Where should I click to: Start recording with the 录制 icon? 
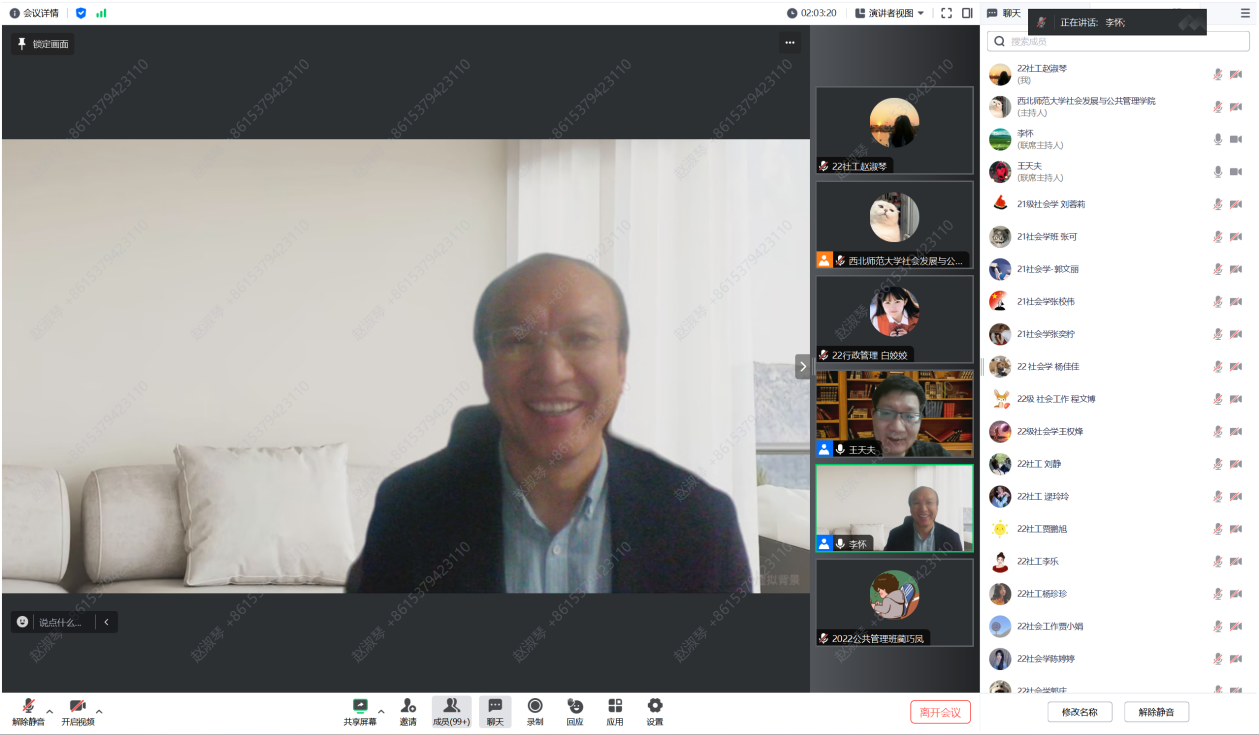point(535,706)
